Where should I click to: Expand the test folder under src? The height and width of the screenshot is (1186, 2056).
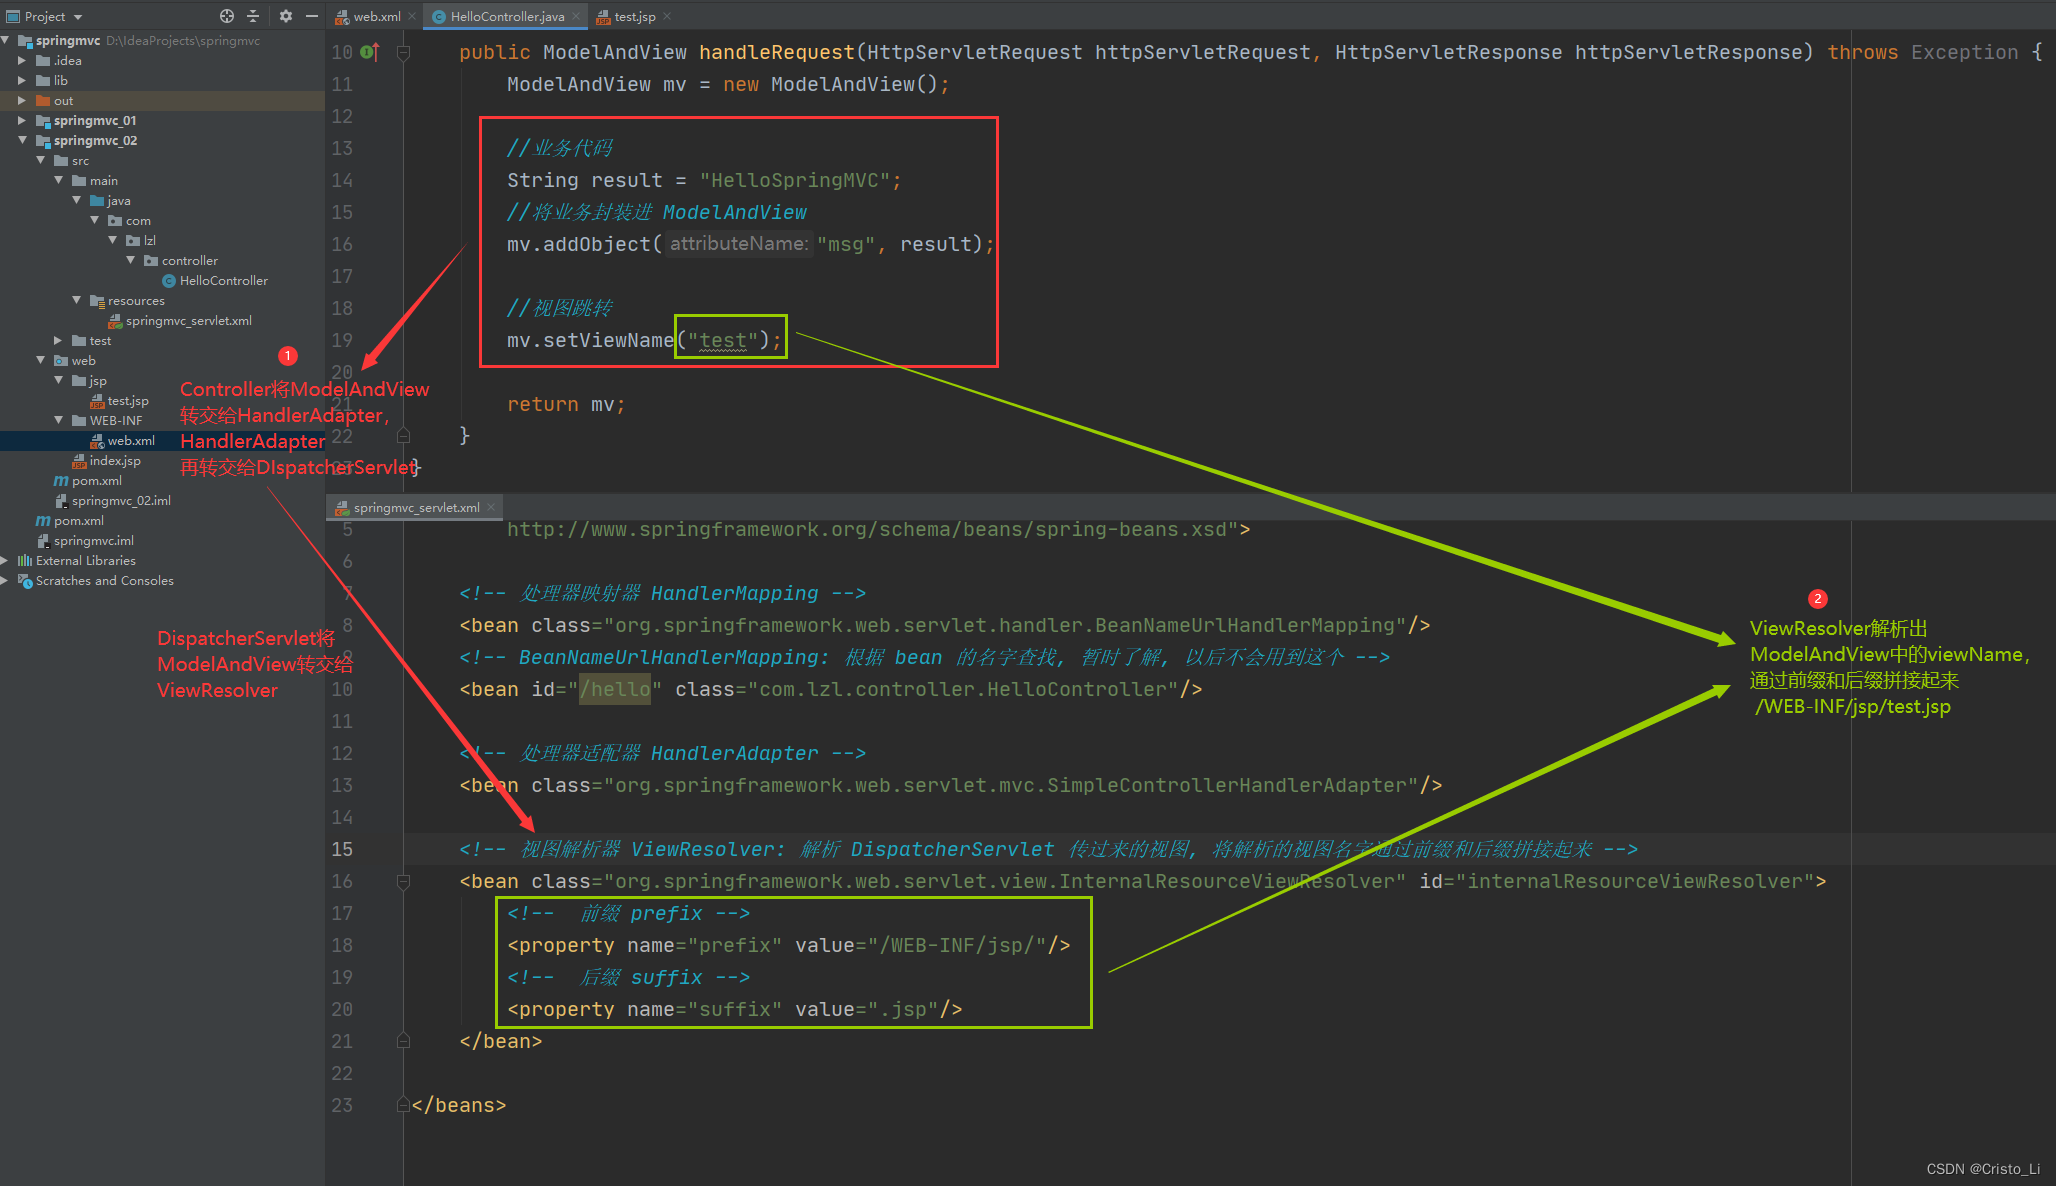[58, 340]
